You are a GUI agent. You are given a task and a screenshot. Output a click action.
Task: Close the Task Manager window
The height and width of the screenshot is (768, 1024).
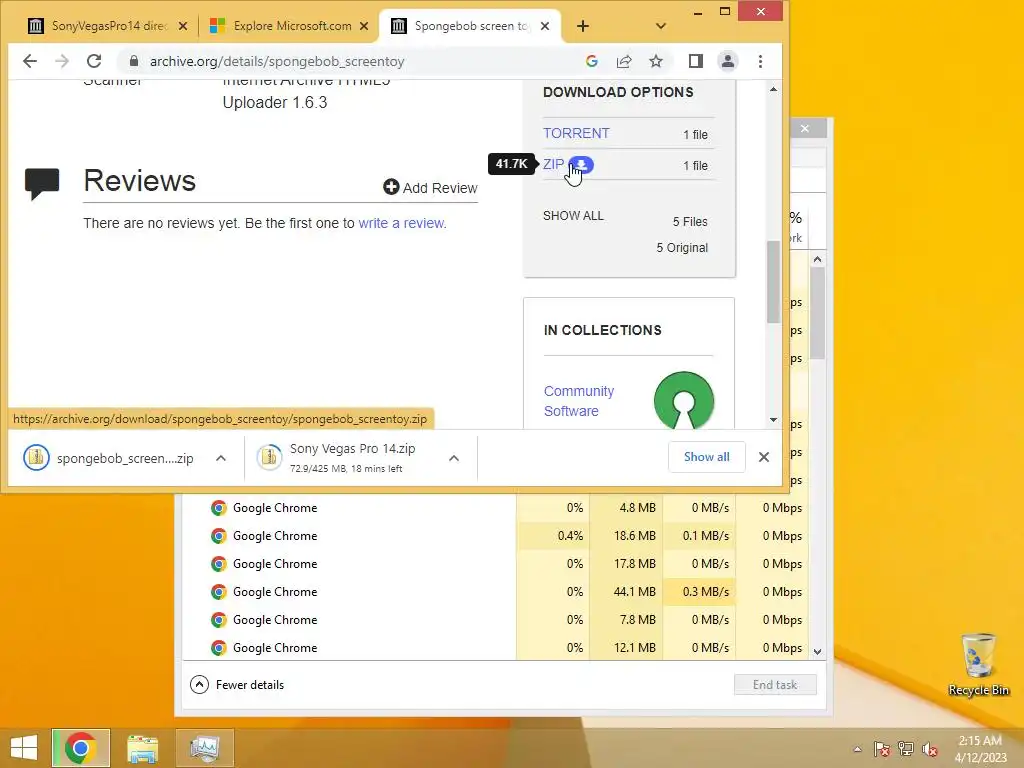pos(805,129)
